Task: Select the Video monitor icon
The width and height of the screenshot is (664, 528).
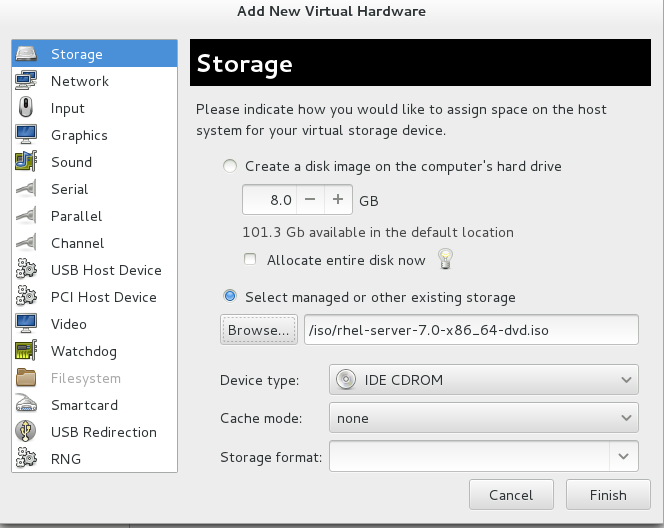Action: tap(26, 323)
